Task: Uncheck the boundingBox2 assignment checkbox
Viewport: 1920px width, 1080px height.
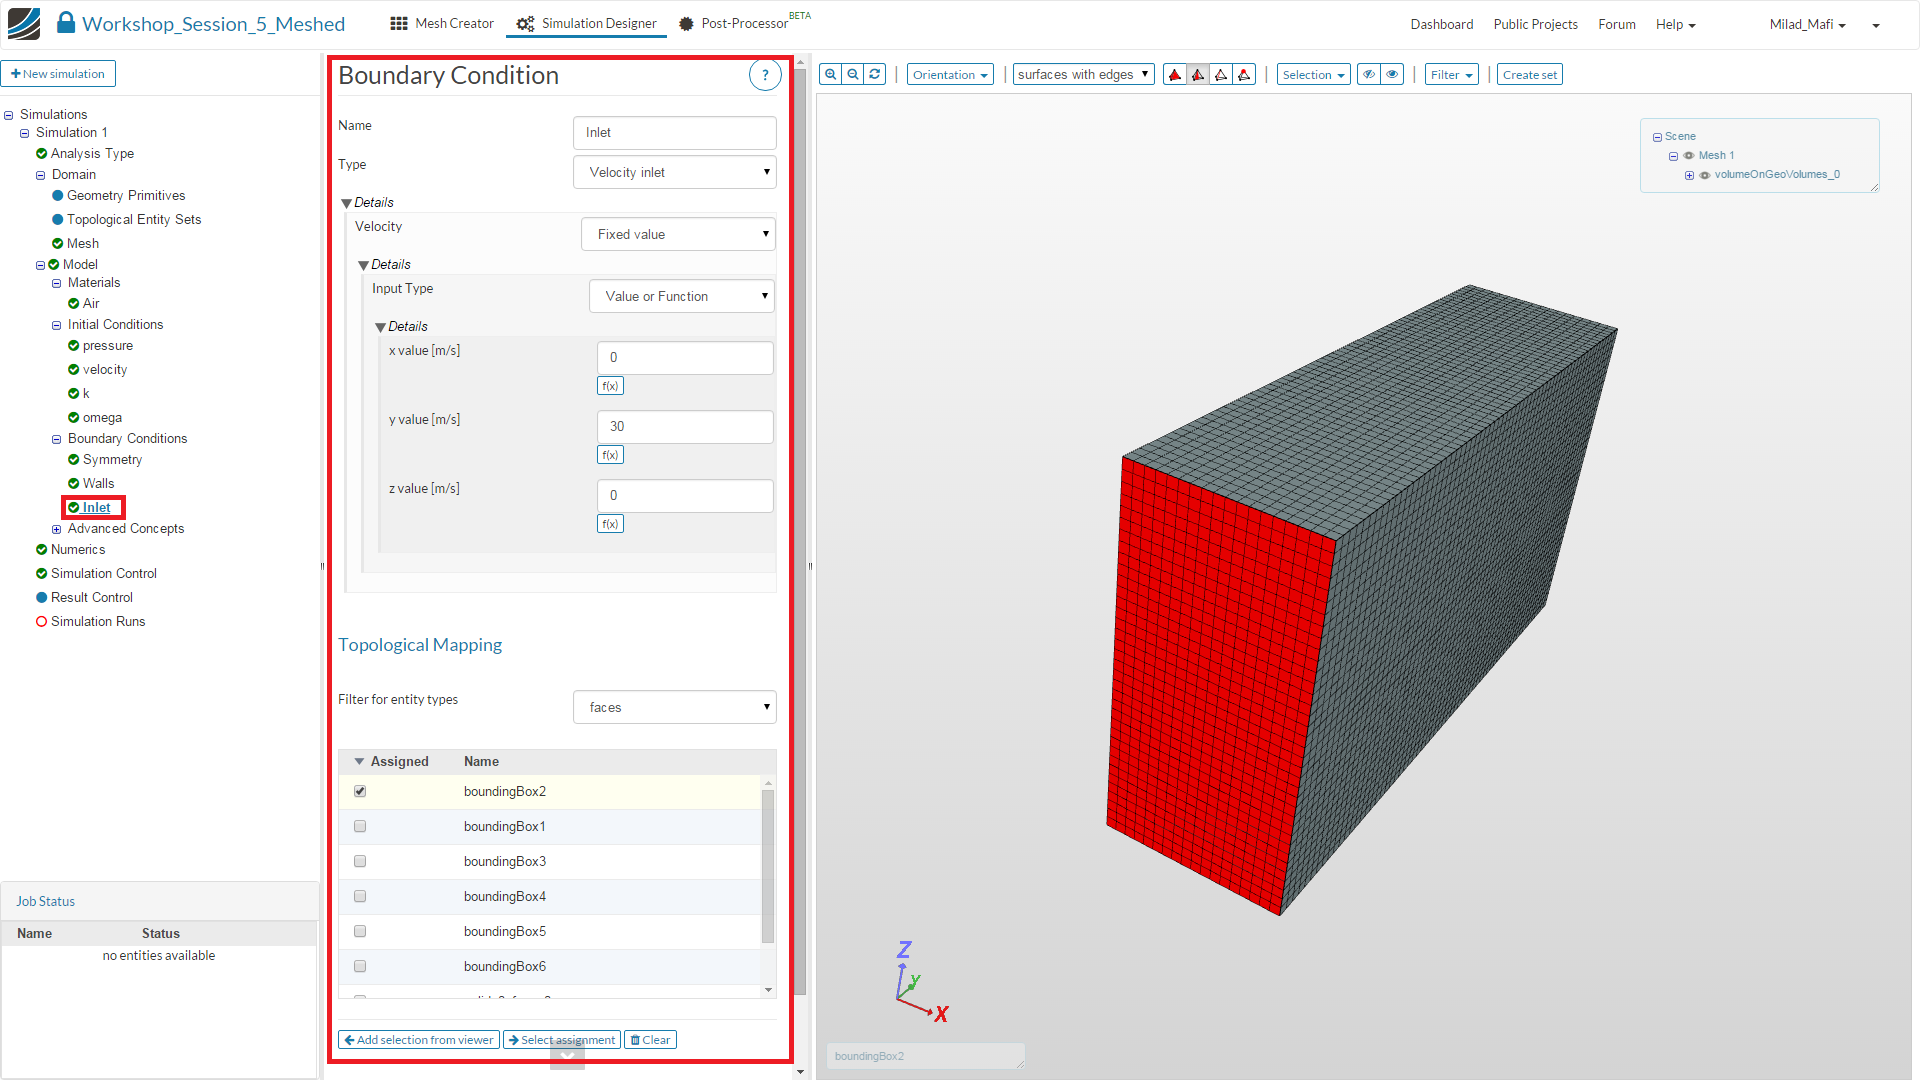Action: (x=360, y=791)
